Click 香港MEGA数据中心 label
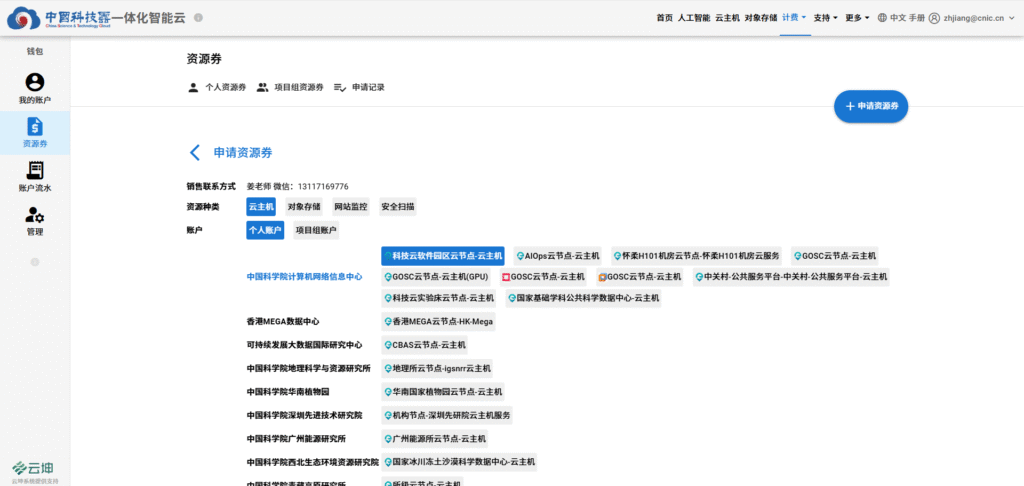This screenshot has width=1024, height=486. click(x=283, y=321)
